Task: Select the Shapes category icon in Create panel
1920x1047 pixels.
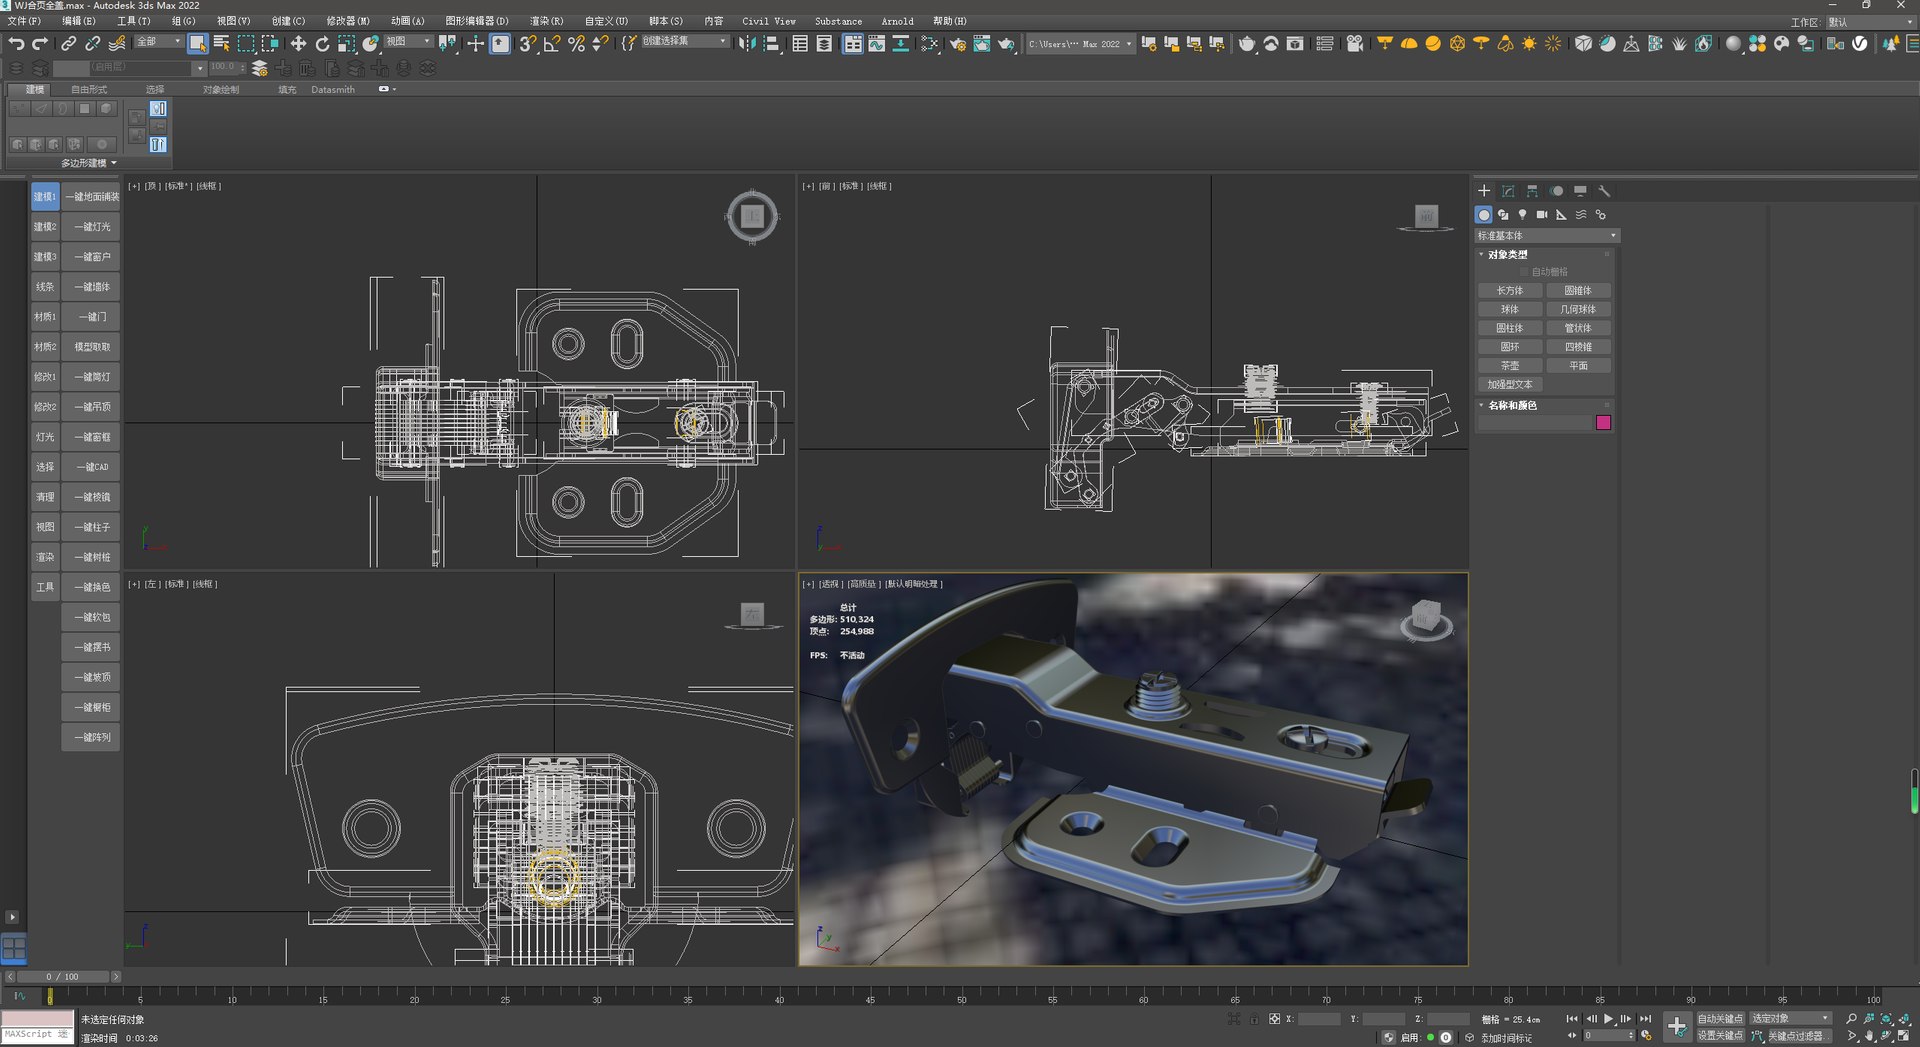Action: pos(1503,215)
